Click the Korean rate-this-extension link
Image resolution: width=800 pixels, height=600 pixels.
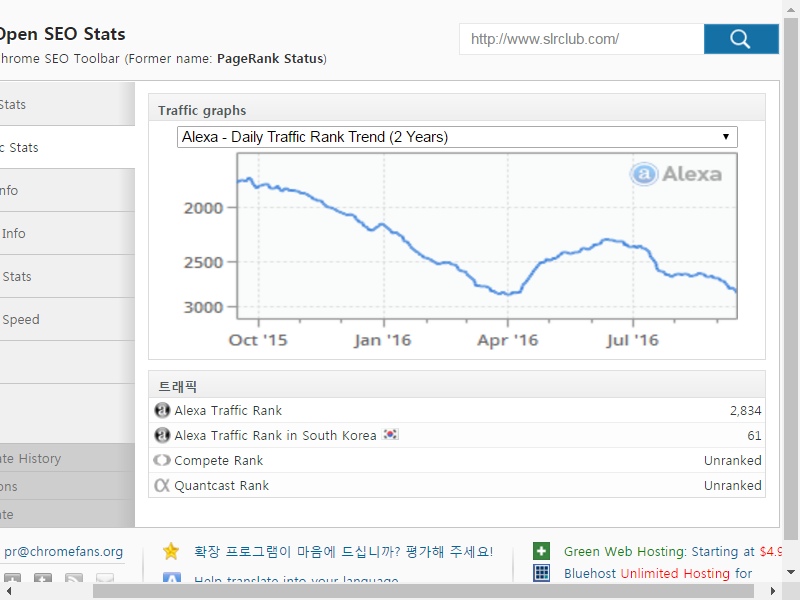pos(343,551)
